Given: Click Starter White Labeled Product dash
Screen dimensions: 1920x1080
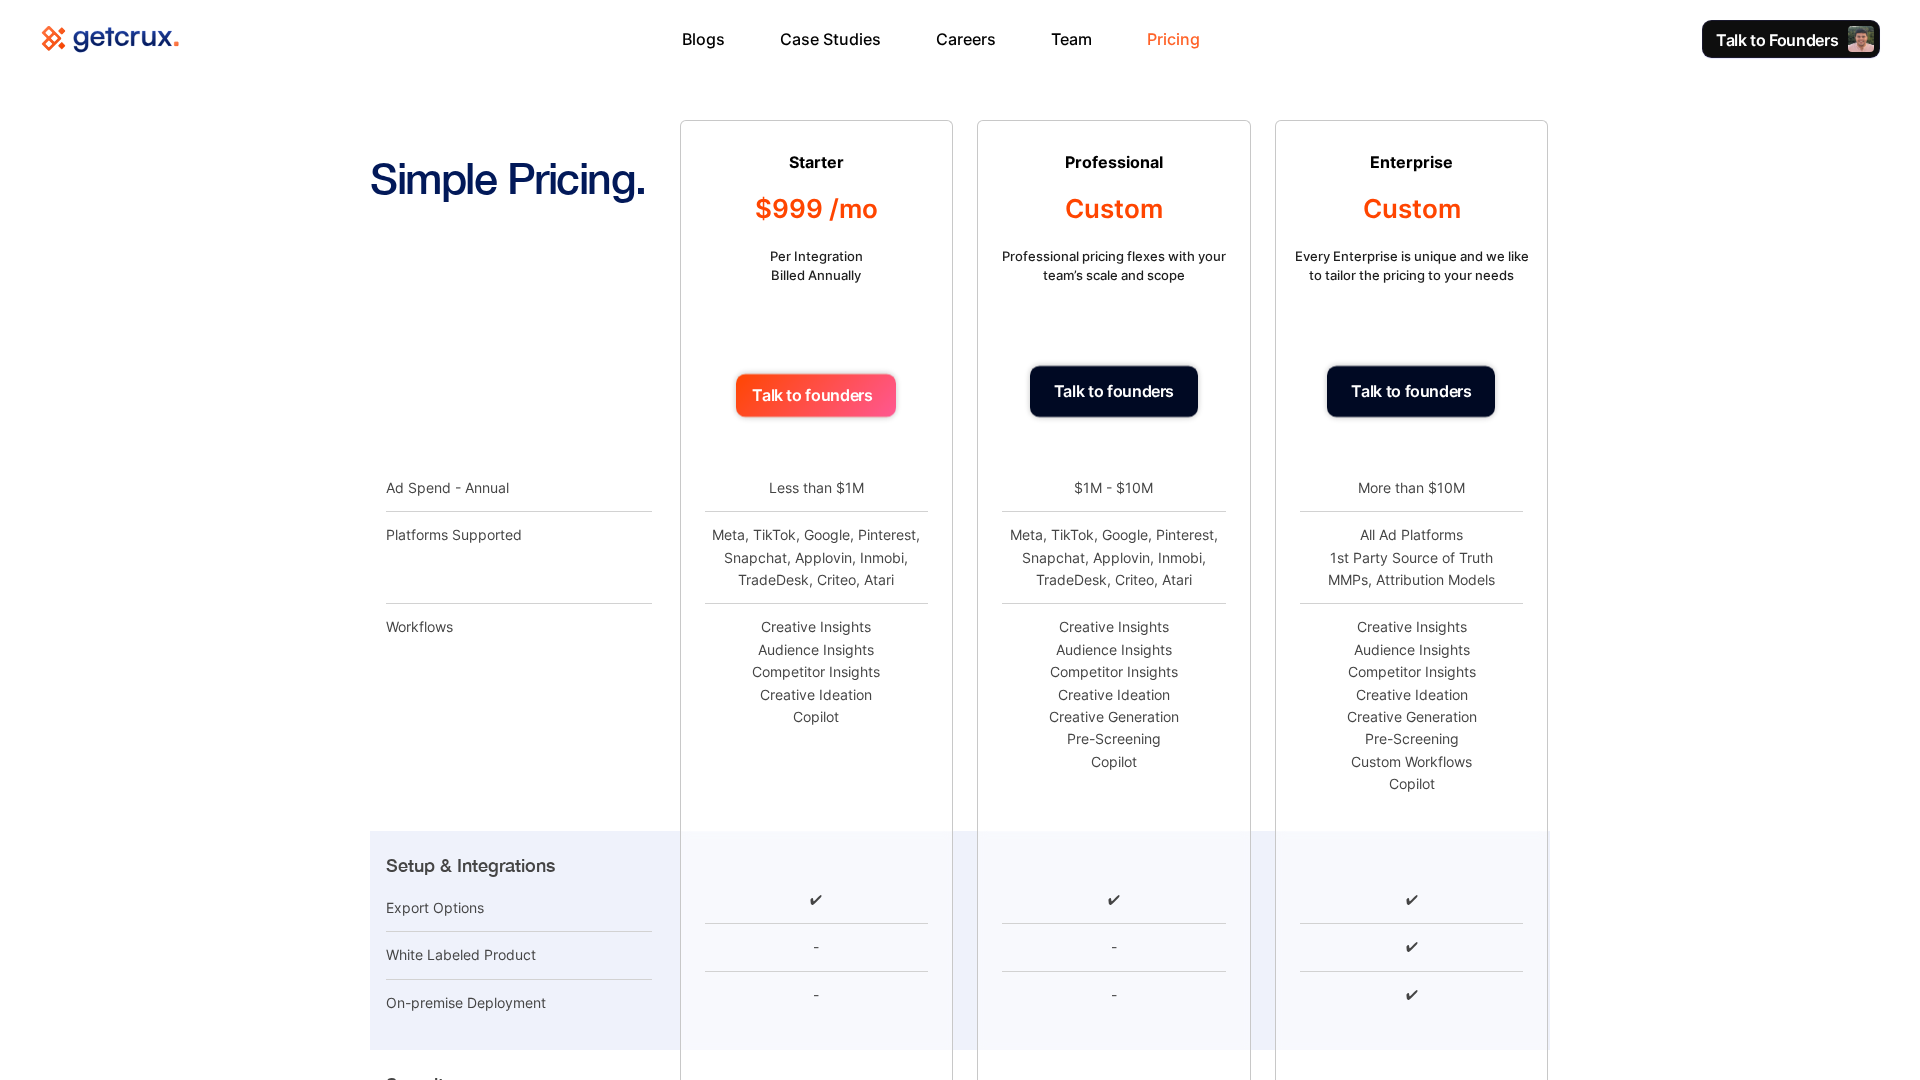Looking at the screenshot, I should [816, 947].
